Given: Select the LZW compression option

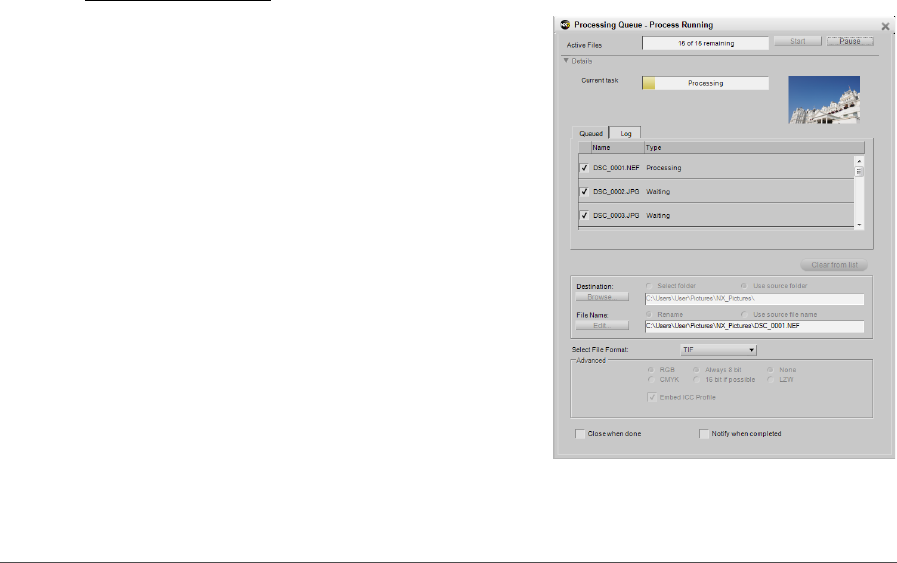Looking at the screenshot, I should coord(770,380).
